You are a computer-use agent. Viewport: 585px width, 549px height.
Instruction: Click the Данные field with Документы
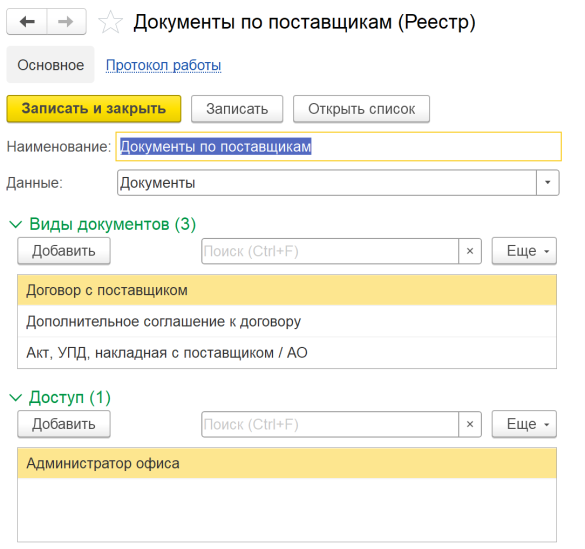pos(327,183)
